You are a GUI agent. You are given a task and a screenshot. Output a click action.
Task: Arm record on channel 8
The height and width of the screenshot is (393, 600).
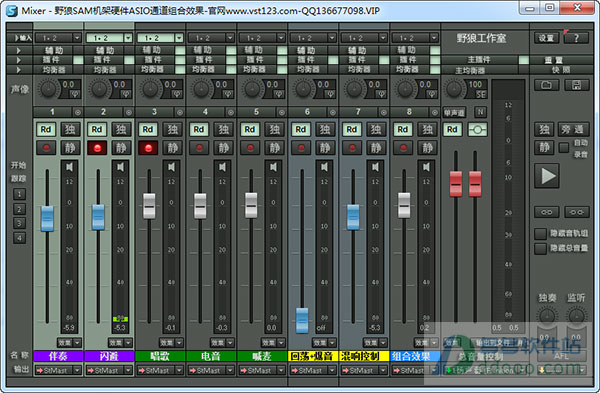pyautogui.click(x=403, y=148)
